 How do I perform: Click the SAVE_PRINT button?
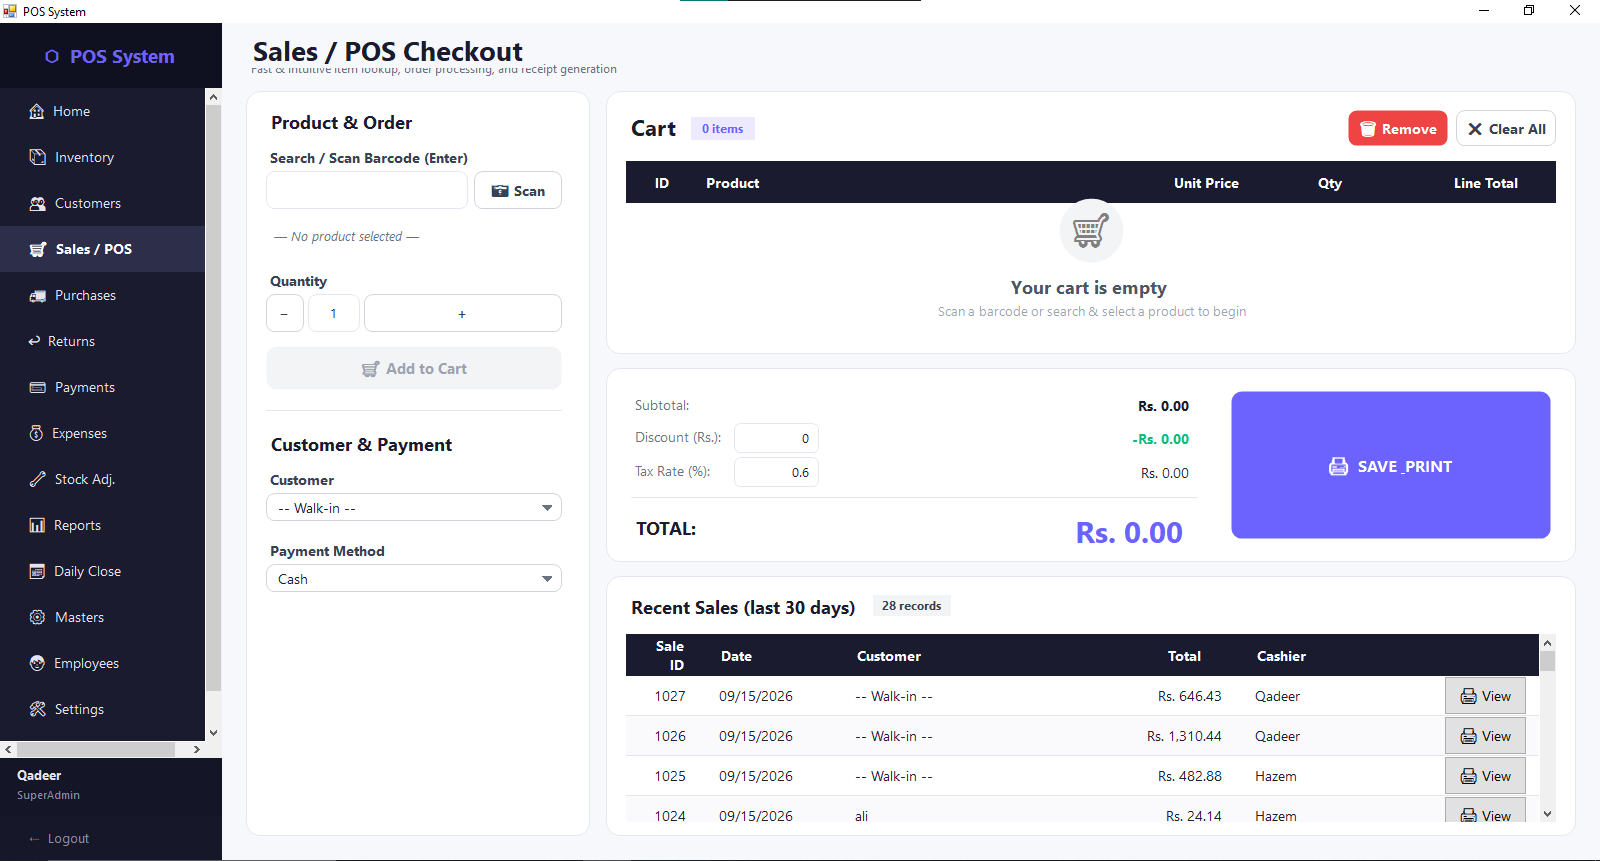(1391, 465)
